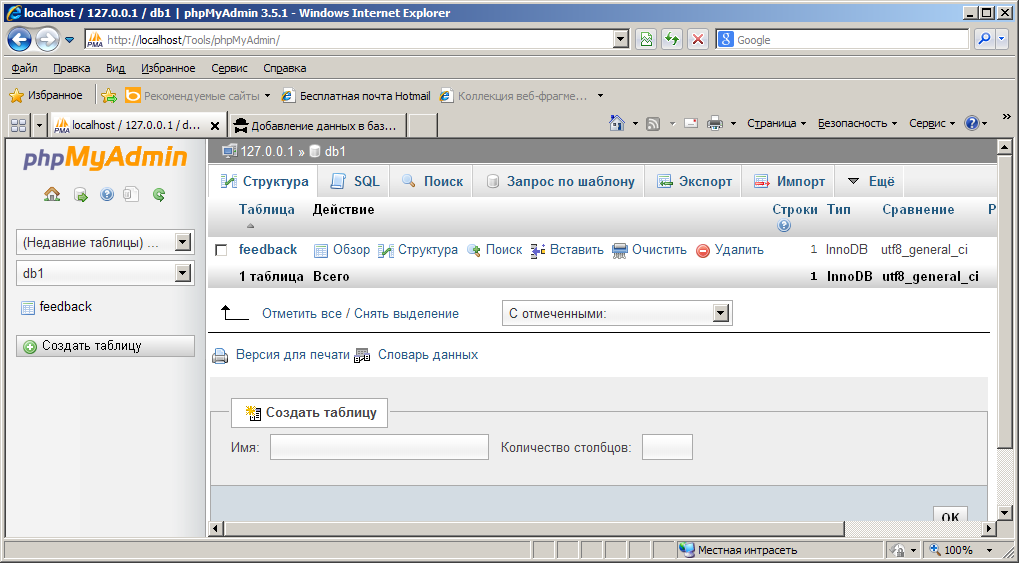This screenshot has height=563, width=1019.
Task: Click the Refresh page icon
Action: [x=672, y=40]
